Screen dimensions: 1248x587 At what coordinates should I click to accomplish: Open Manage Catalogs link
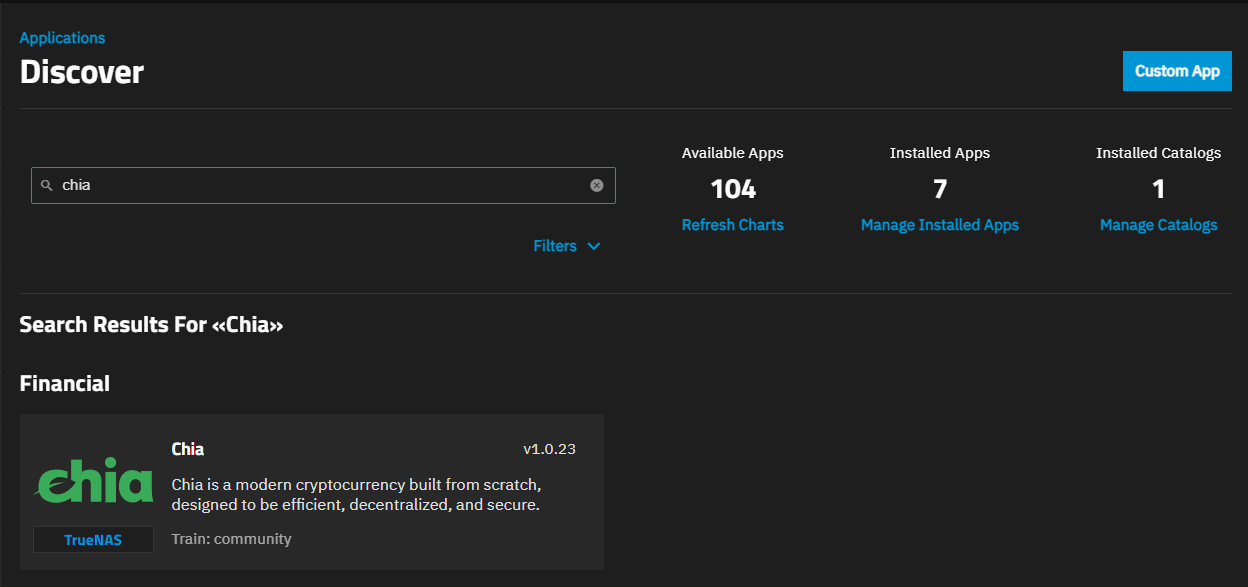point(1159,225)
